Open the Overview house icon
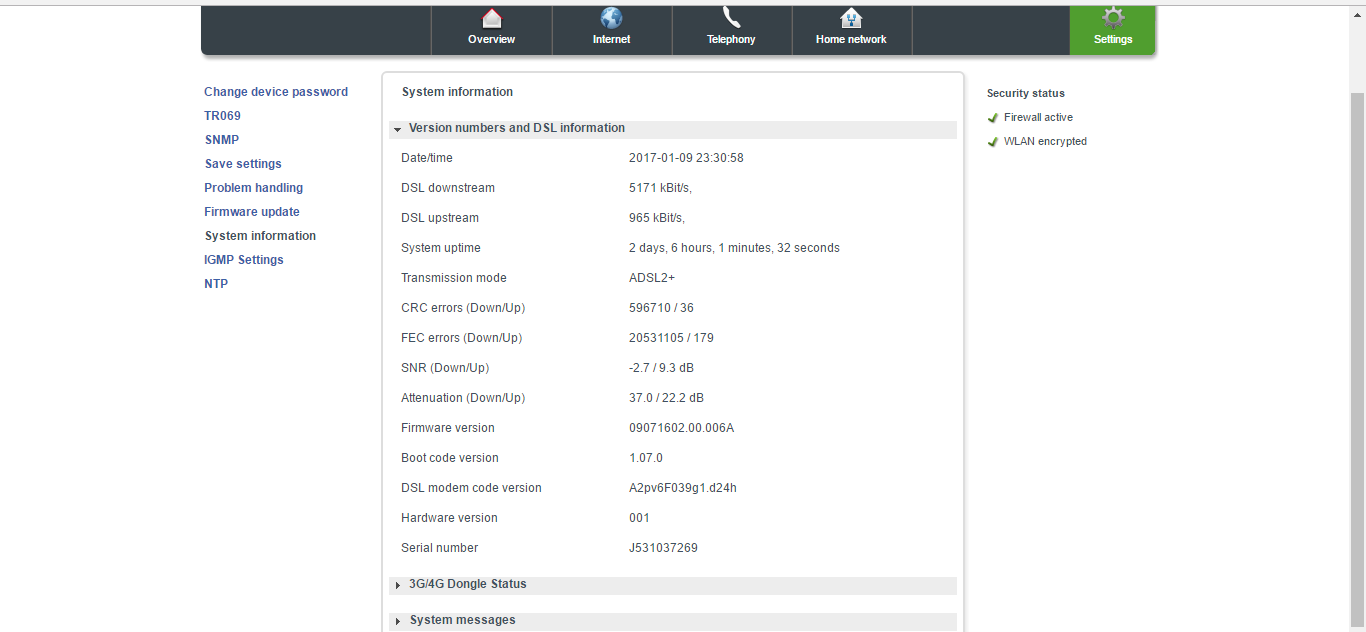Viewport: 1366px width, 632px height. pyautogui.click(x=491, y=18)
